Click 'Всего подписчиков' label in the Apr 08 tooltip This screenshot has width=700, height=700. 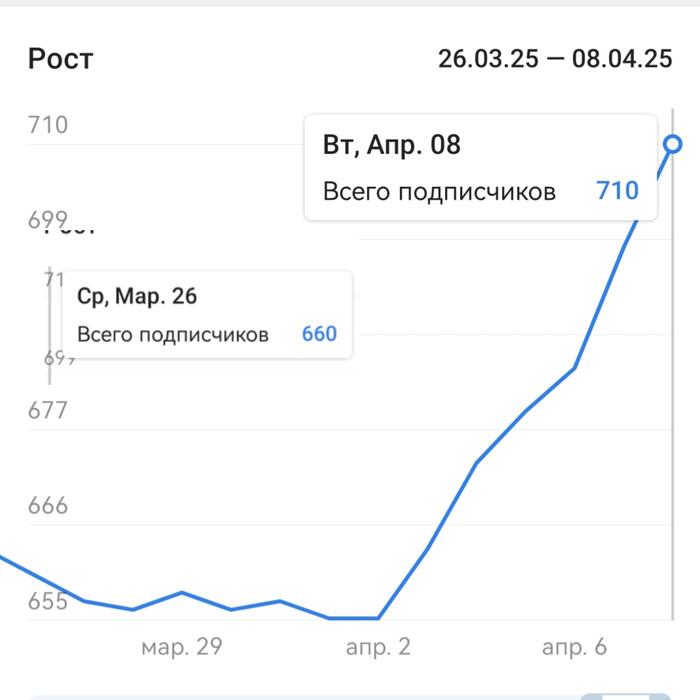tap(439, 191)
